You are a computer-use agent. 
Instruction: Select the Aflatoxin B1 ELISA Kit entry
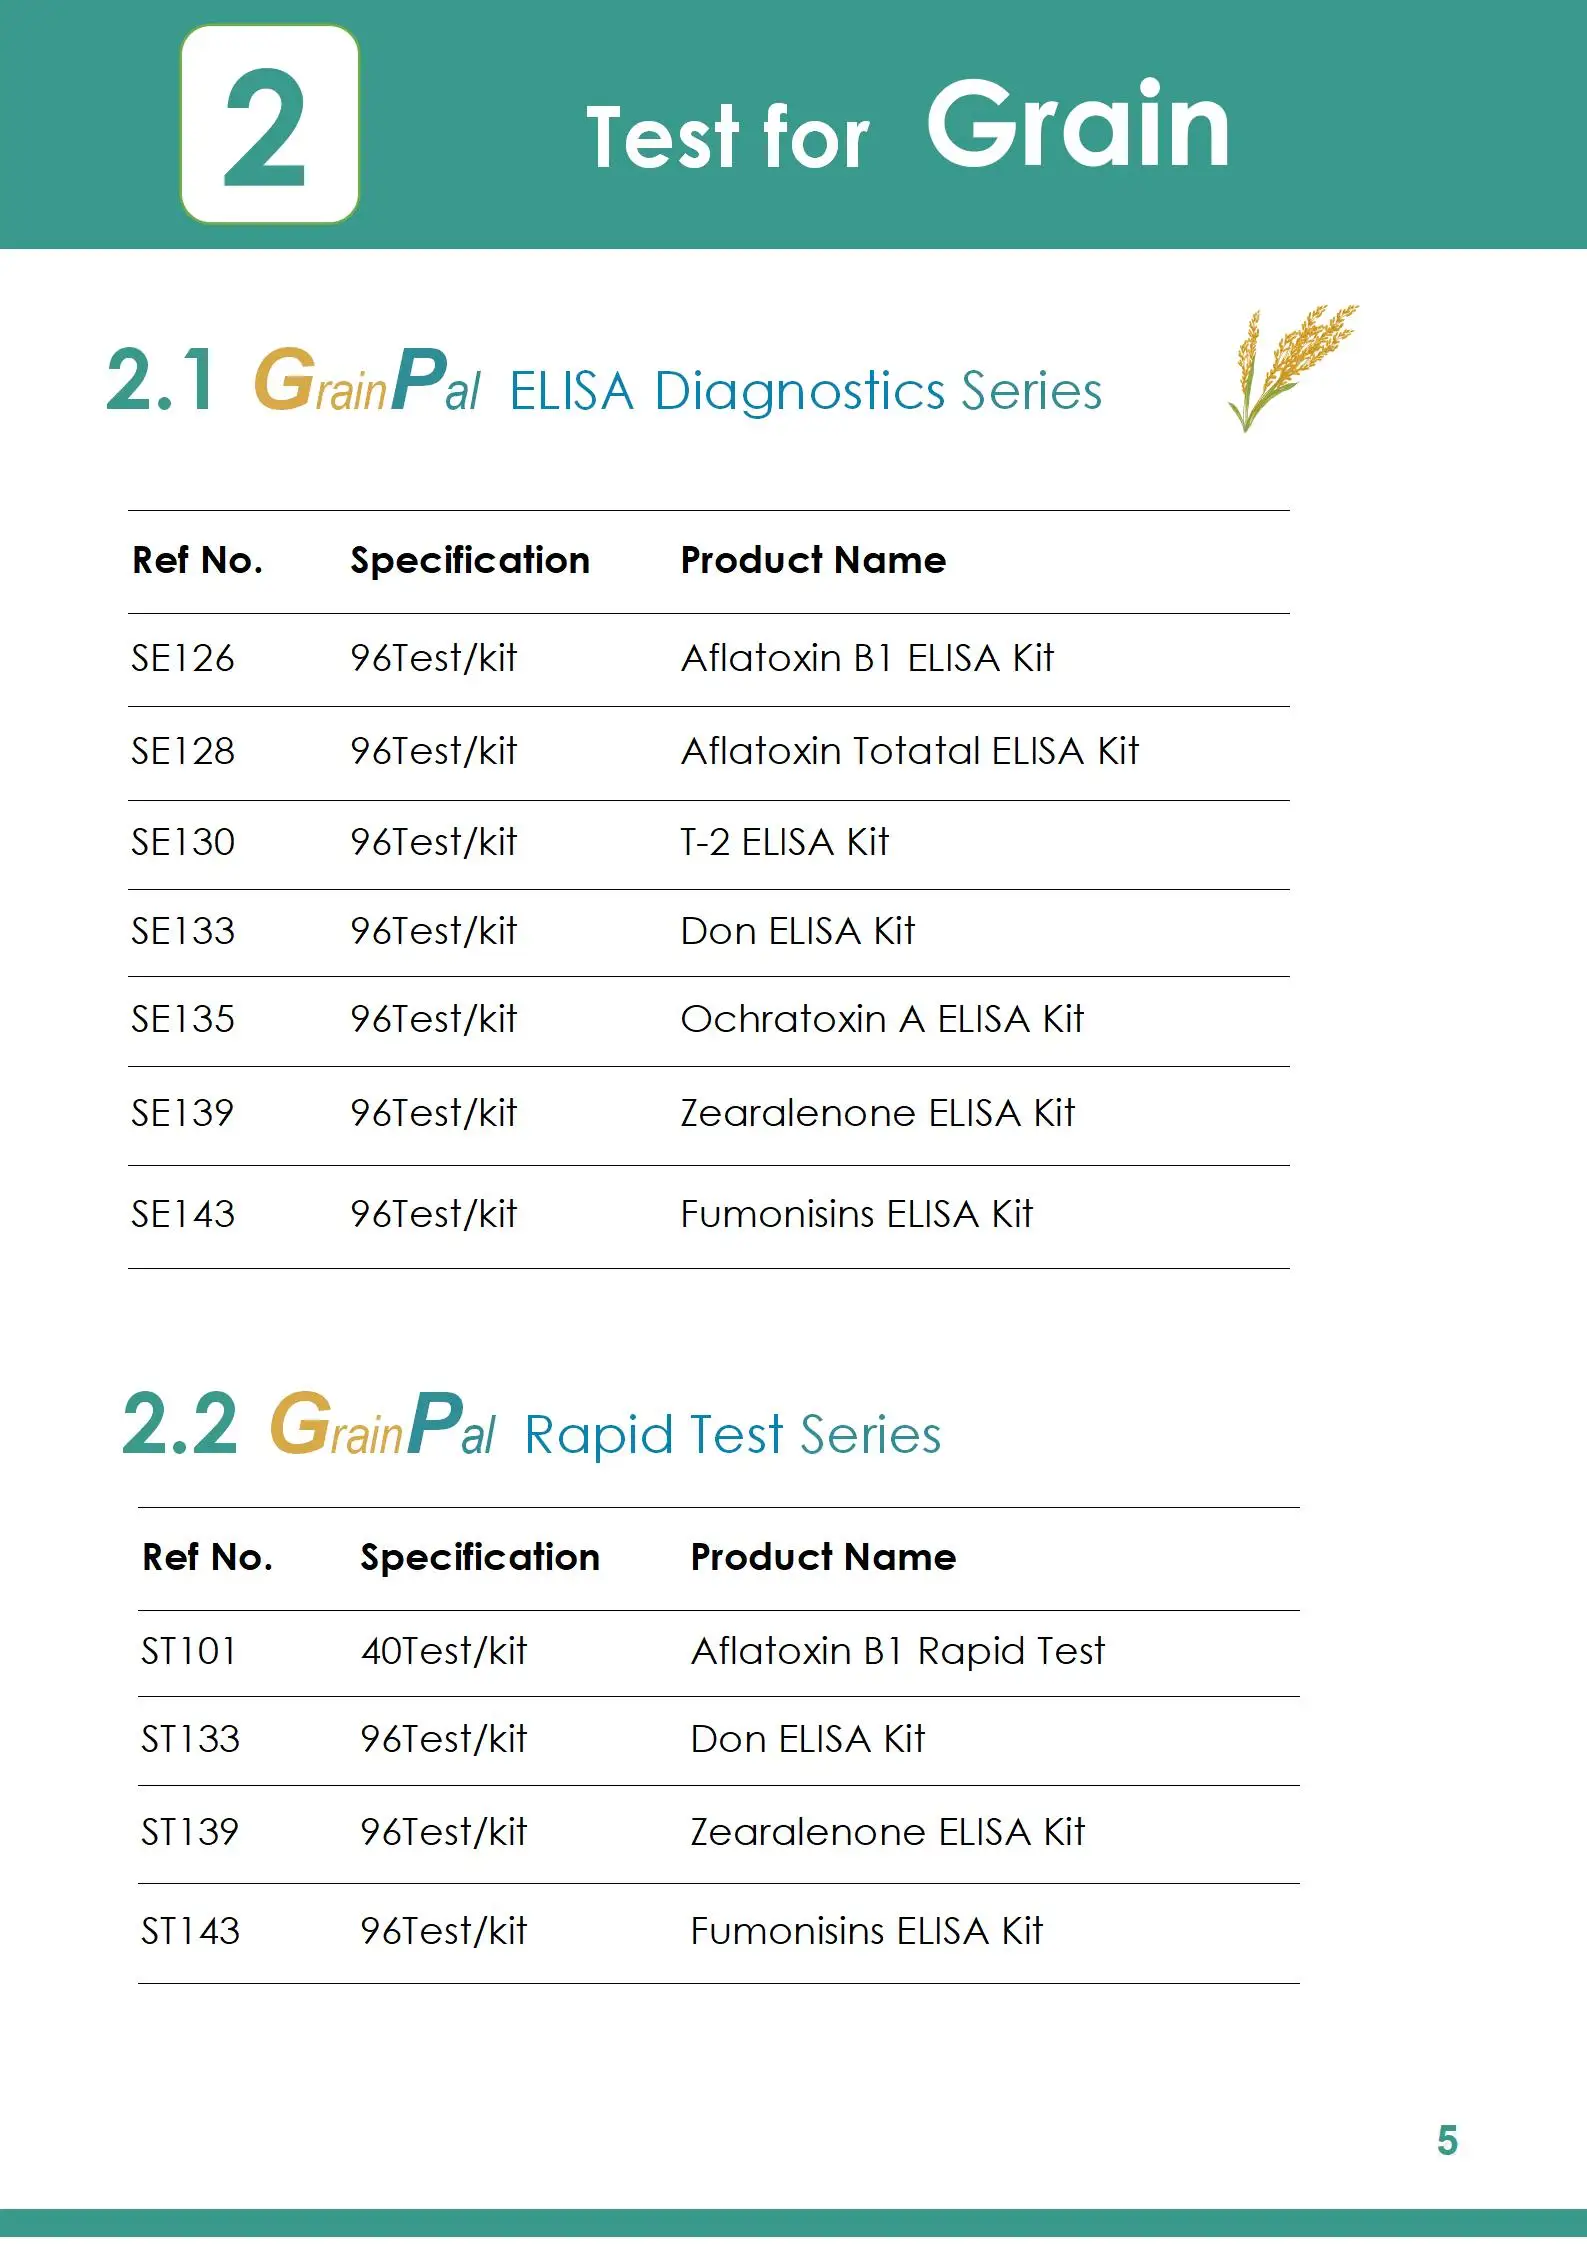[x=867, y=659]
